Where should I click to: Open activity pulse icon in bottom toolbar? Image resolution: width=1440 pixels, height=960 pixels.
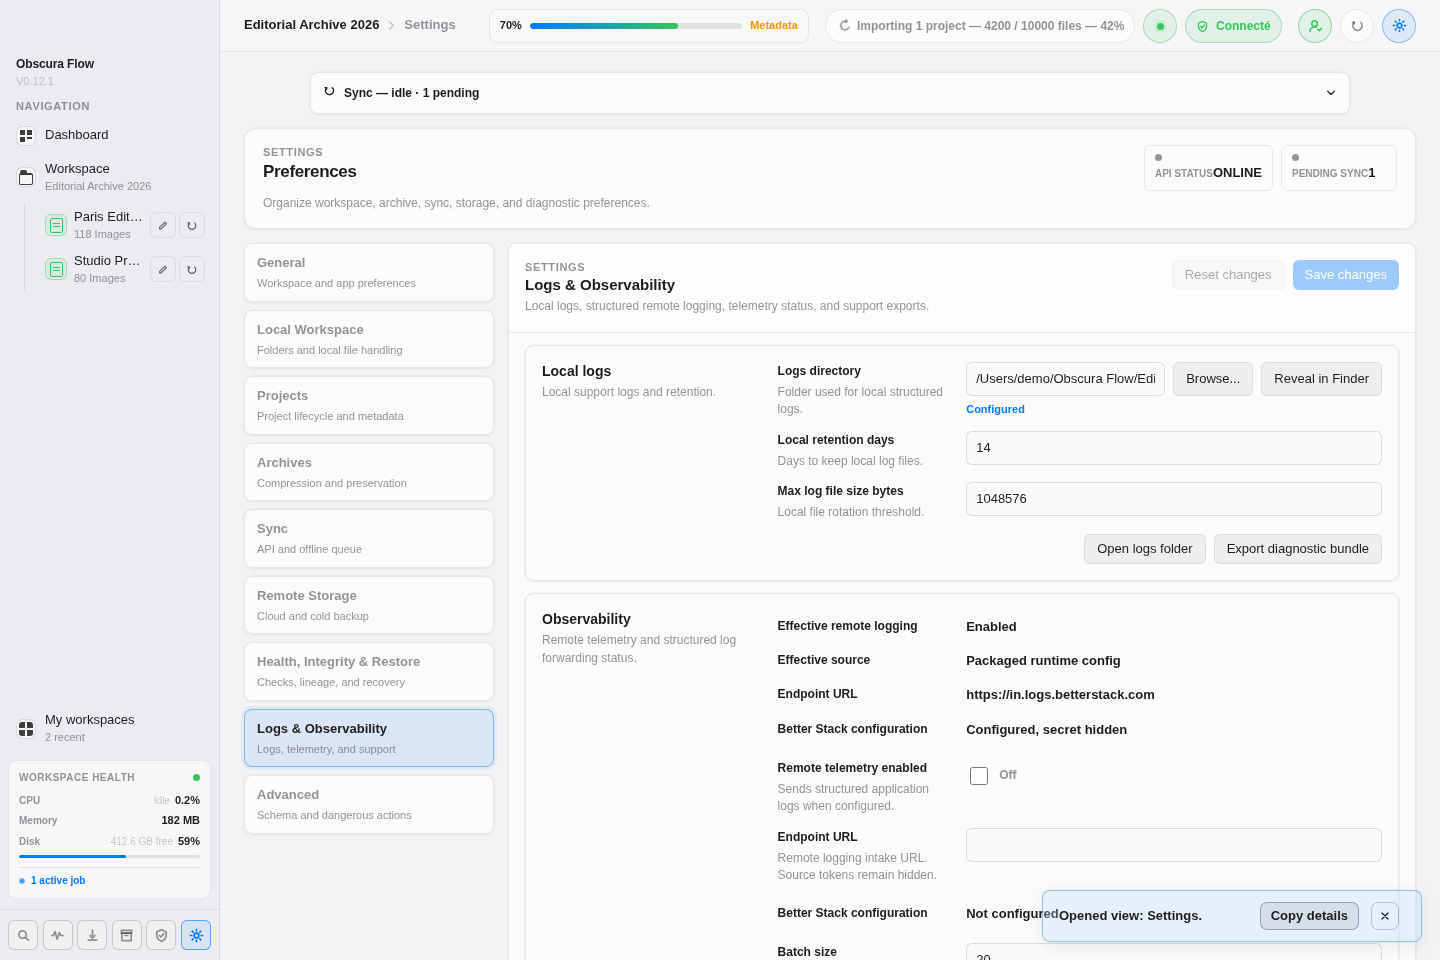click(x=58, y=935)
